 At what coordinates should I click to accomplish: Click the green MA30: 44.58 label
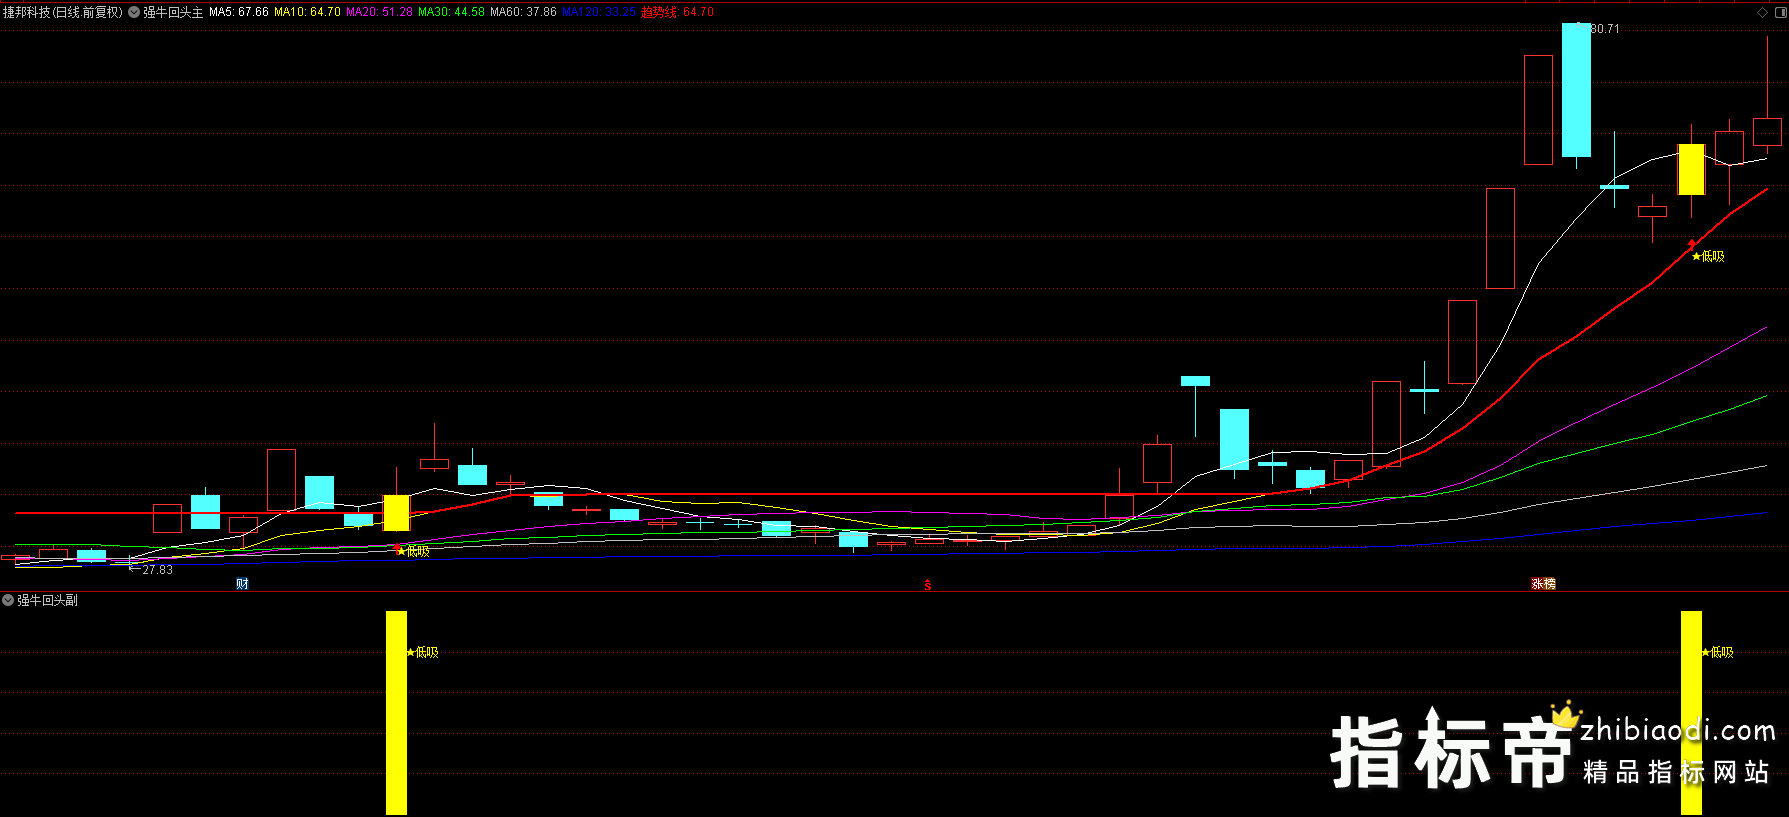[451, 12]
